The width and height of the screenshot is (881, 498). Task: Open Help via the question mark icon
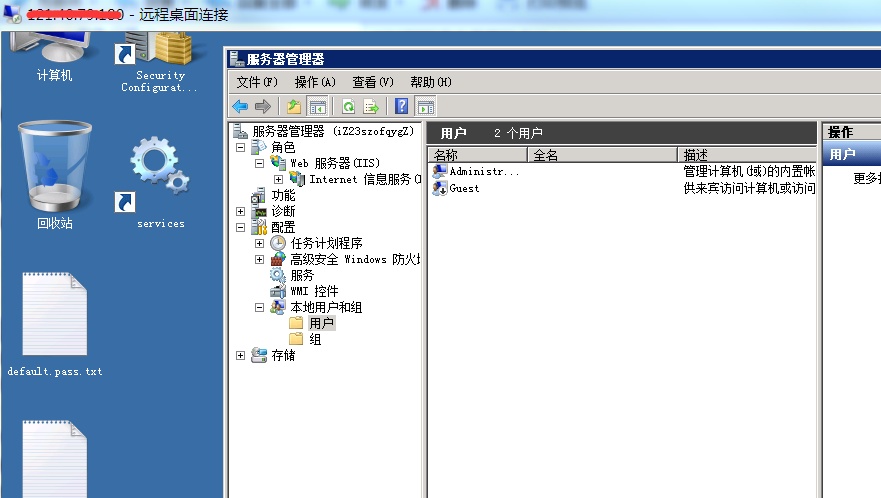point(402,106)
